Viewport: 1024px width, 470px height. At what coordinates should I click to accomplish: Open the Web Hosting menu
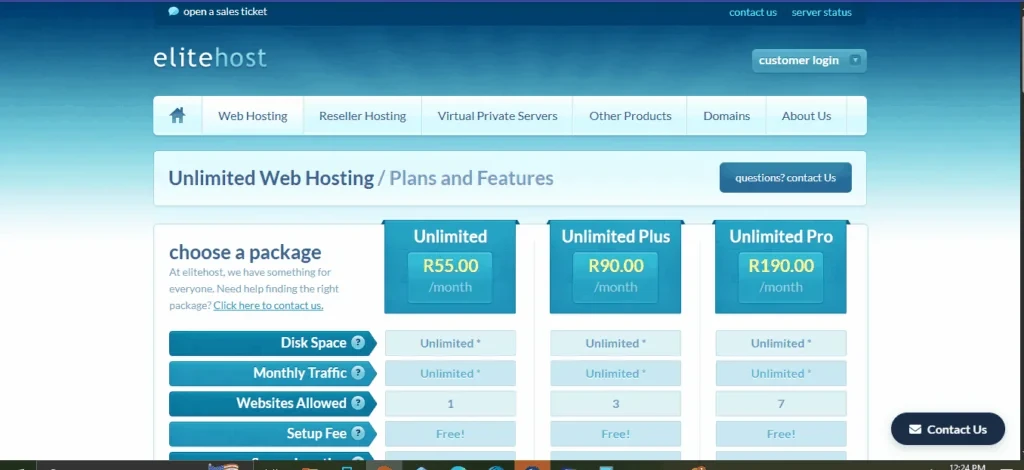click(x=253, y=116)
